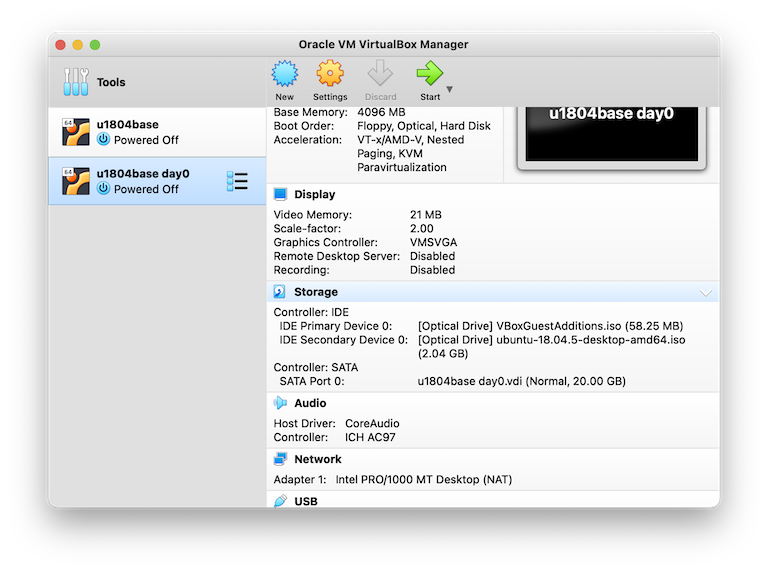
Task: Click u1804base day0 Powered Off status icon
Action: pos(103,188)
